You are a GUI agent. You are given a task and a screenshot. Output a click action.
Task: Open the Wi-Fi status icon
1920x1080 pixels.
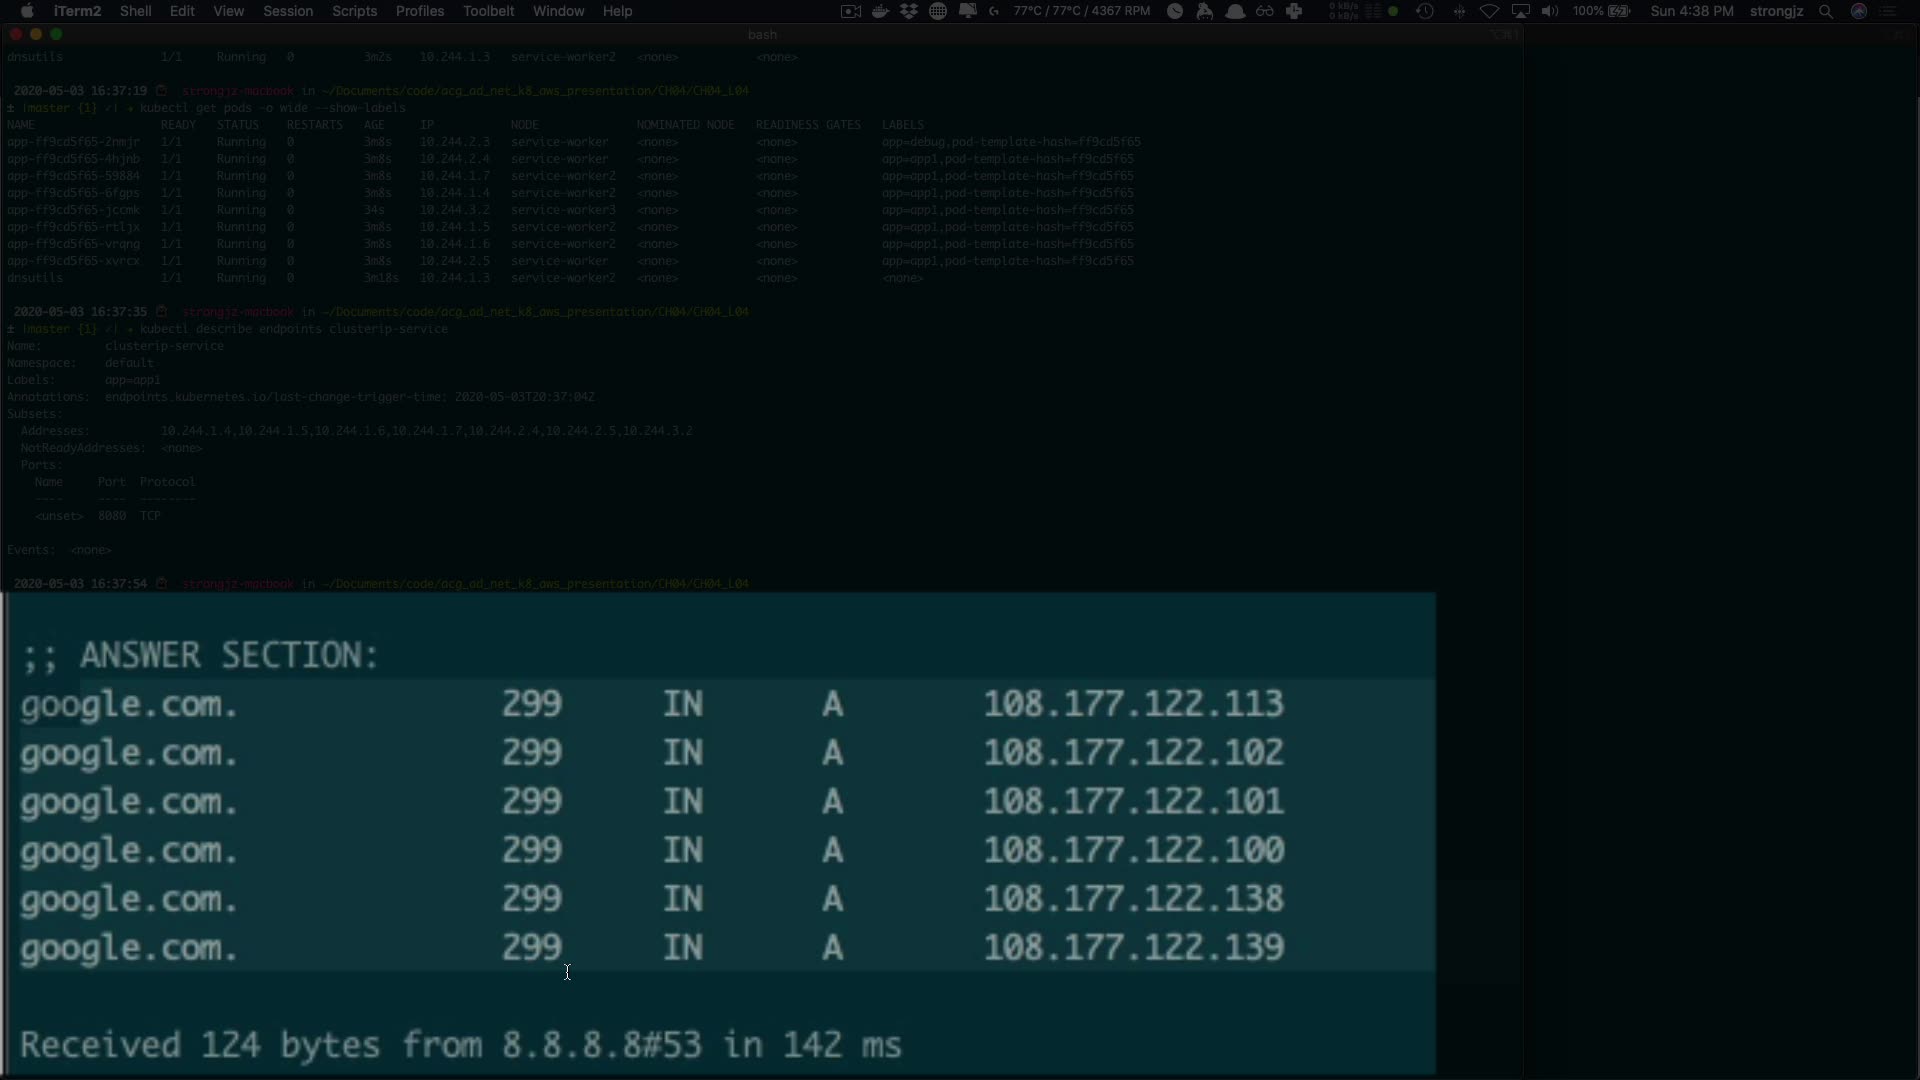[x=1489, y=11]
